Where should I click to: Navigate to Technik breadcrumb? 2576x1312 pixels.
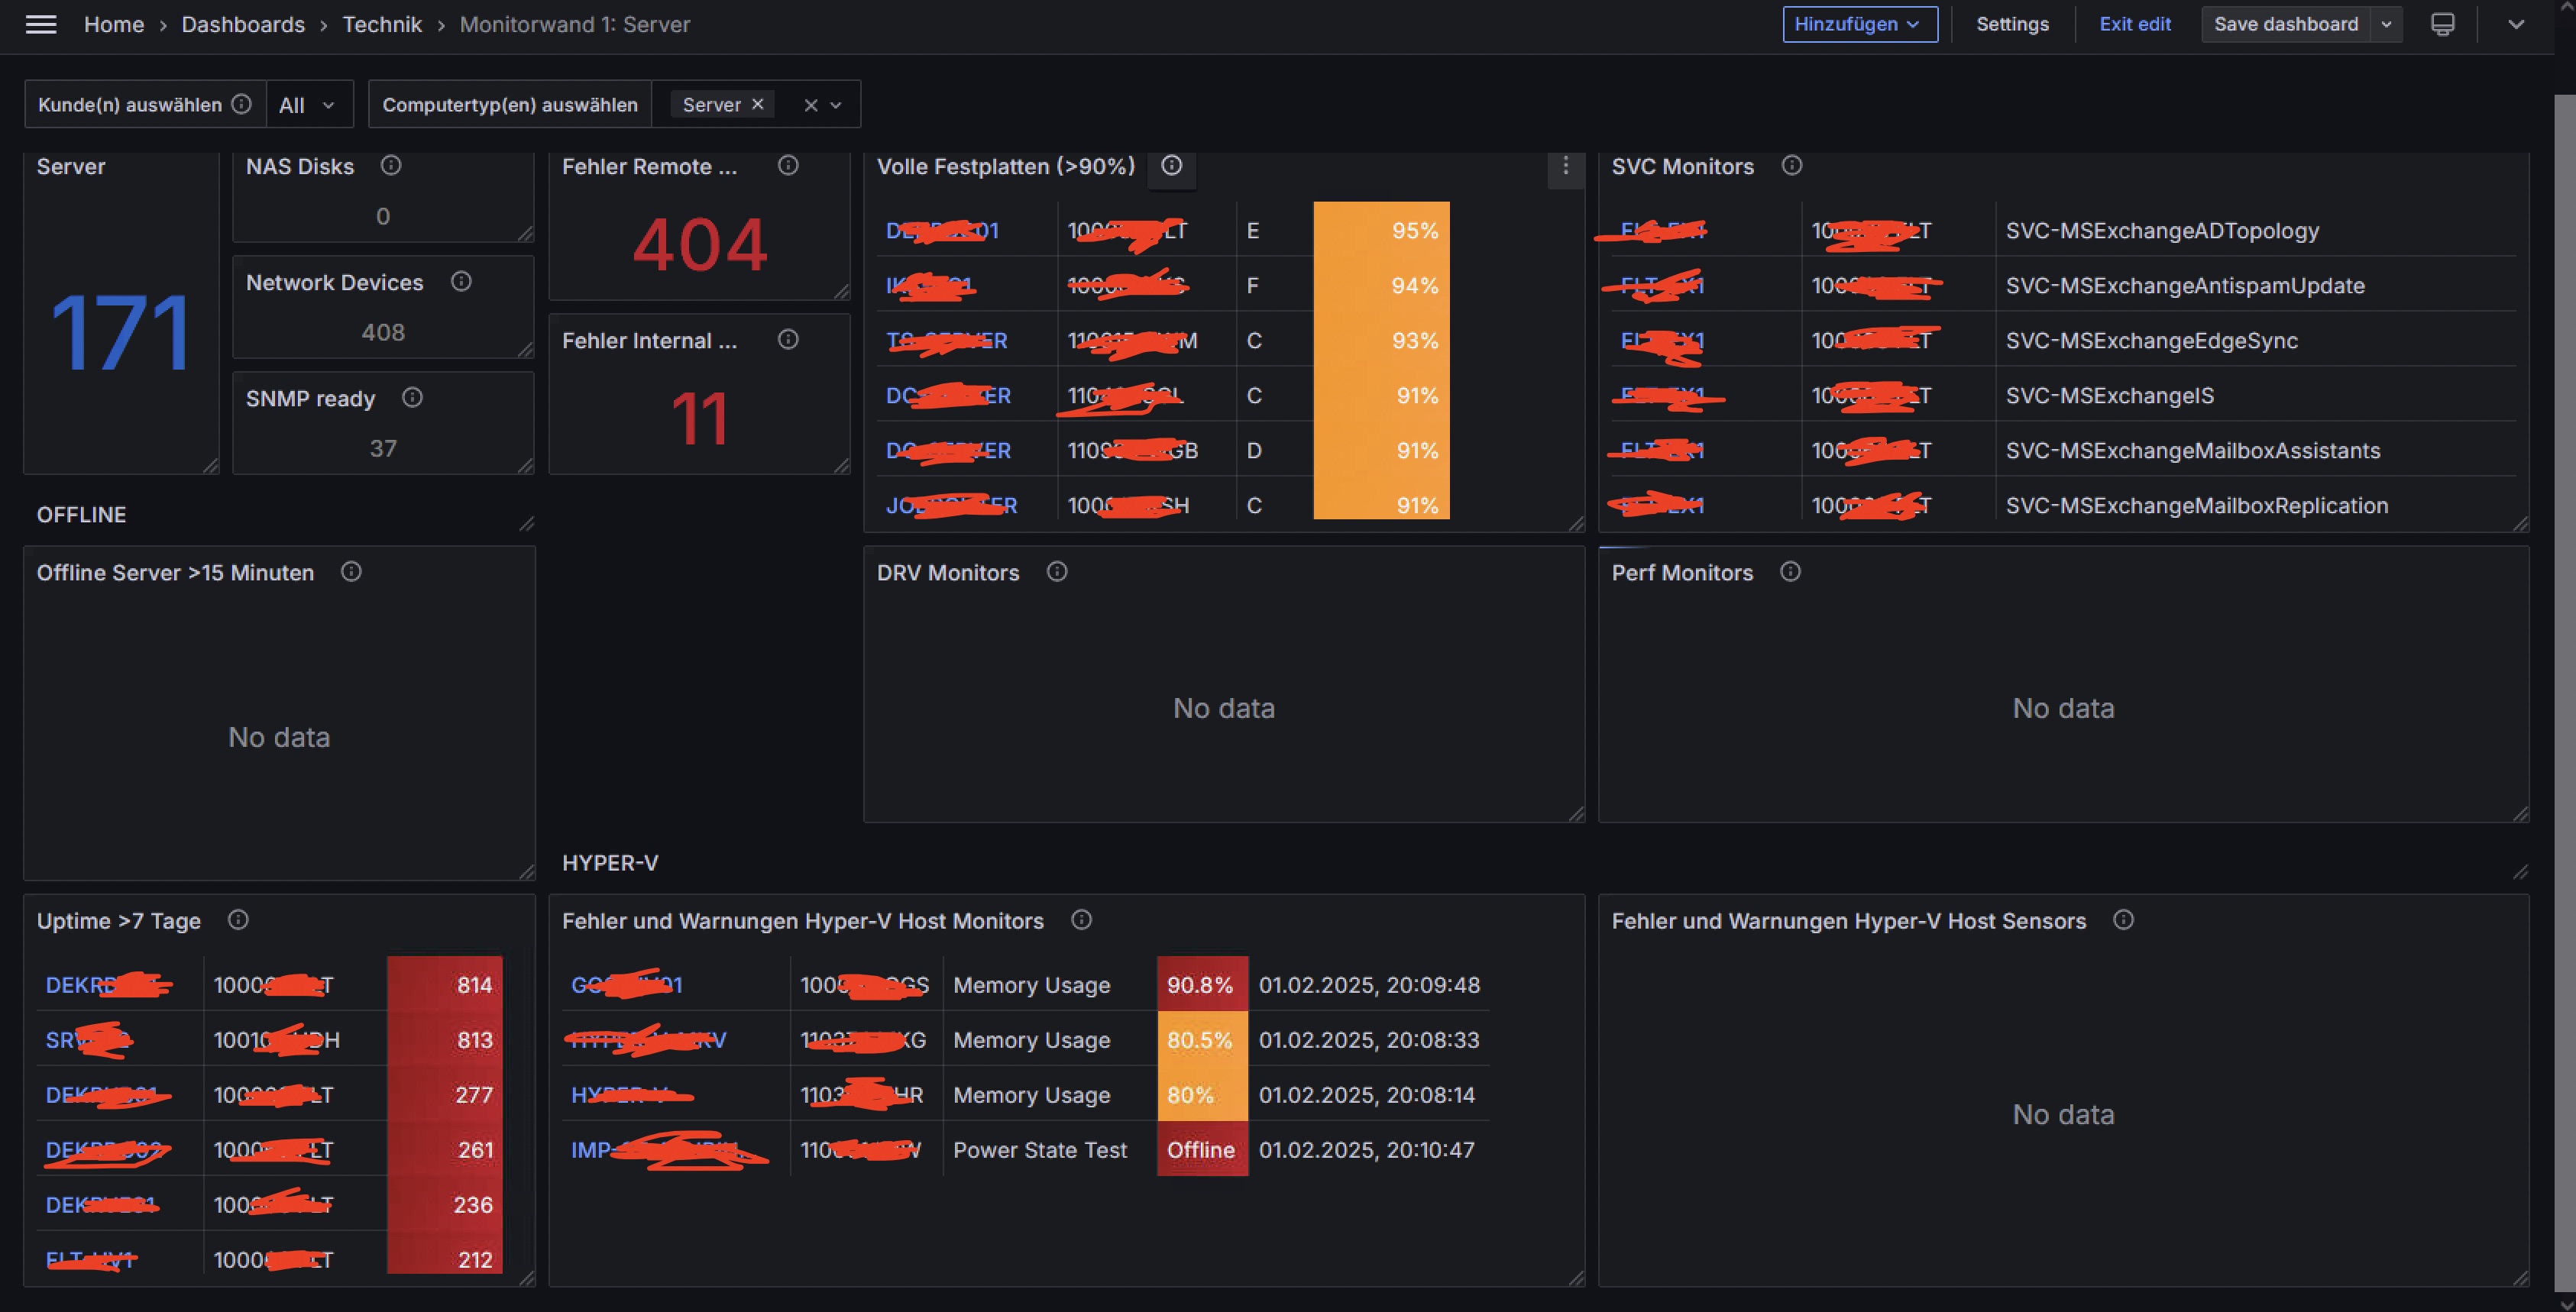(x=382, y=24)
